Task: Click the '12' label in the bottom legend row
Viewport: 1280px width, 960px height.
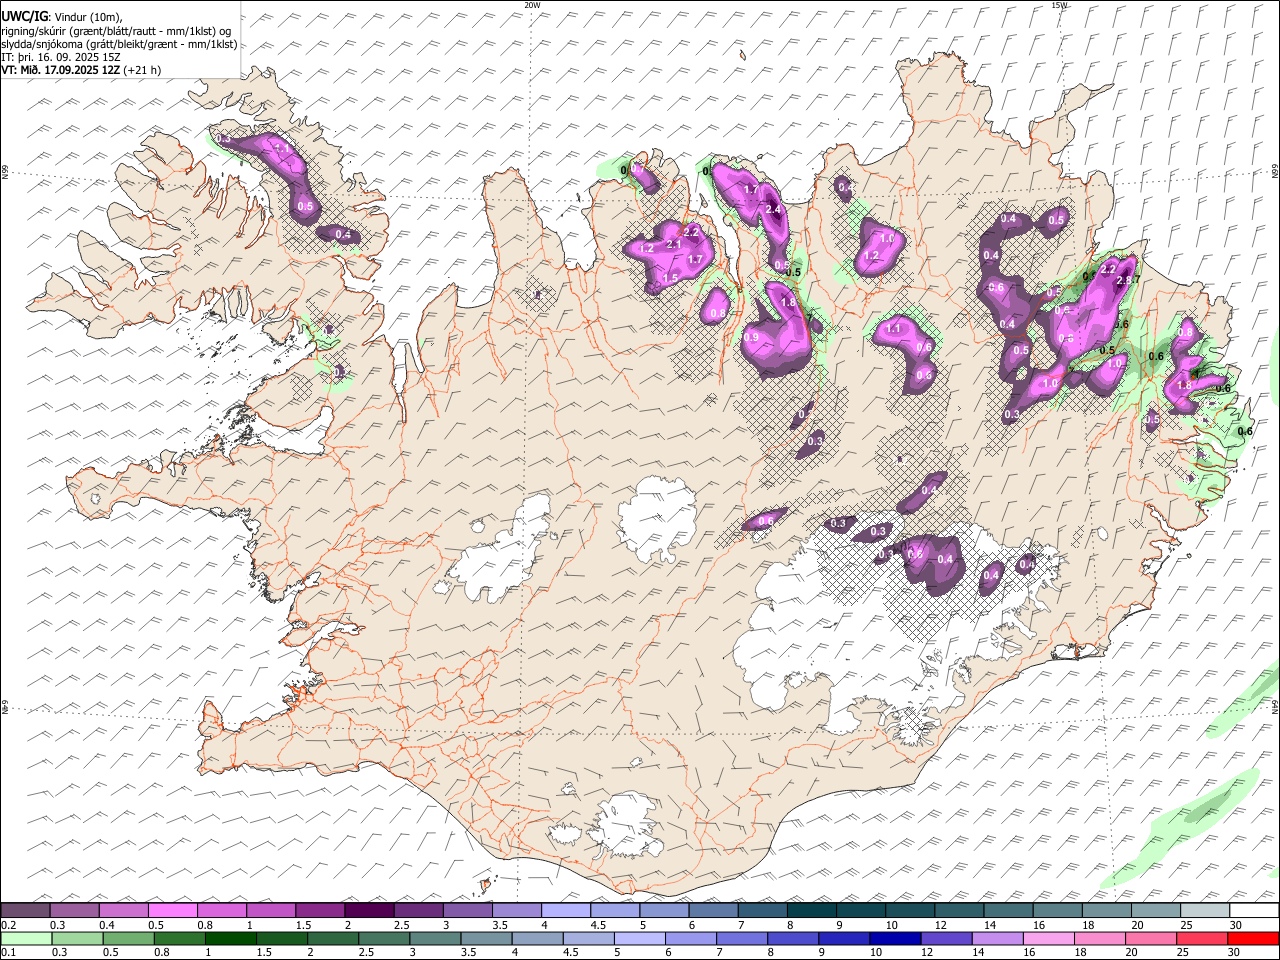Action: pyautogui.click(x=928, y=952)
